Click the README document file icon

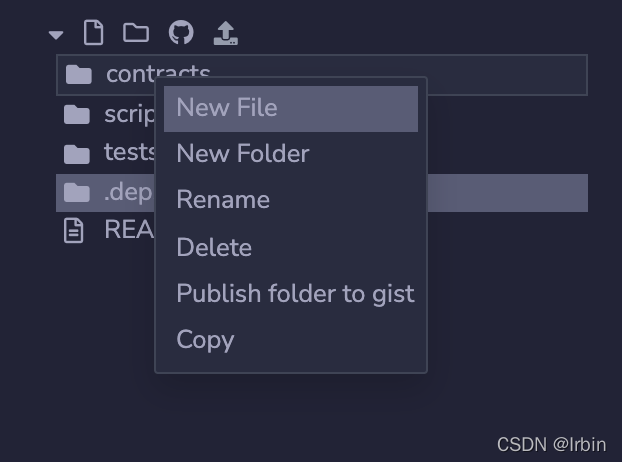[74, 231]
